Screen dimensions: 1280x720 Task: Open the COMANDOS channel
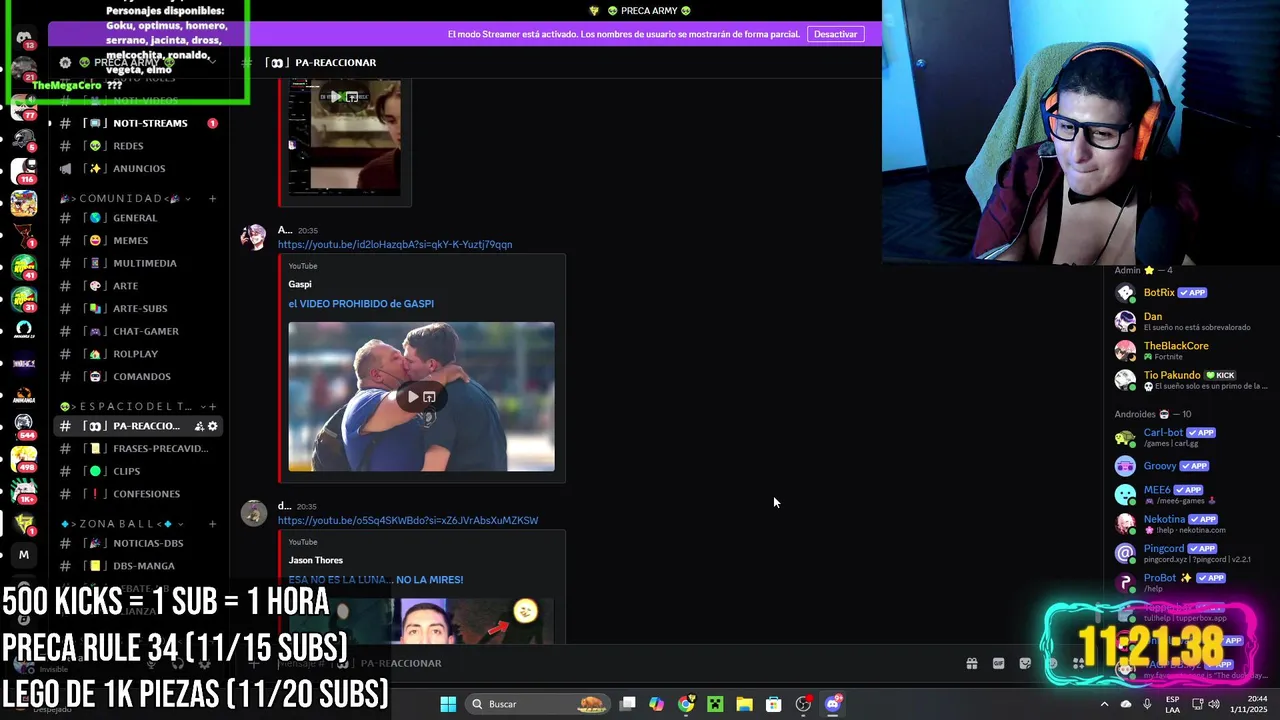point(138,377)
